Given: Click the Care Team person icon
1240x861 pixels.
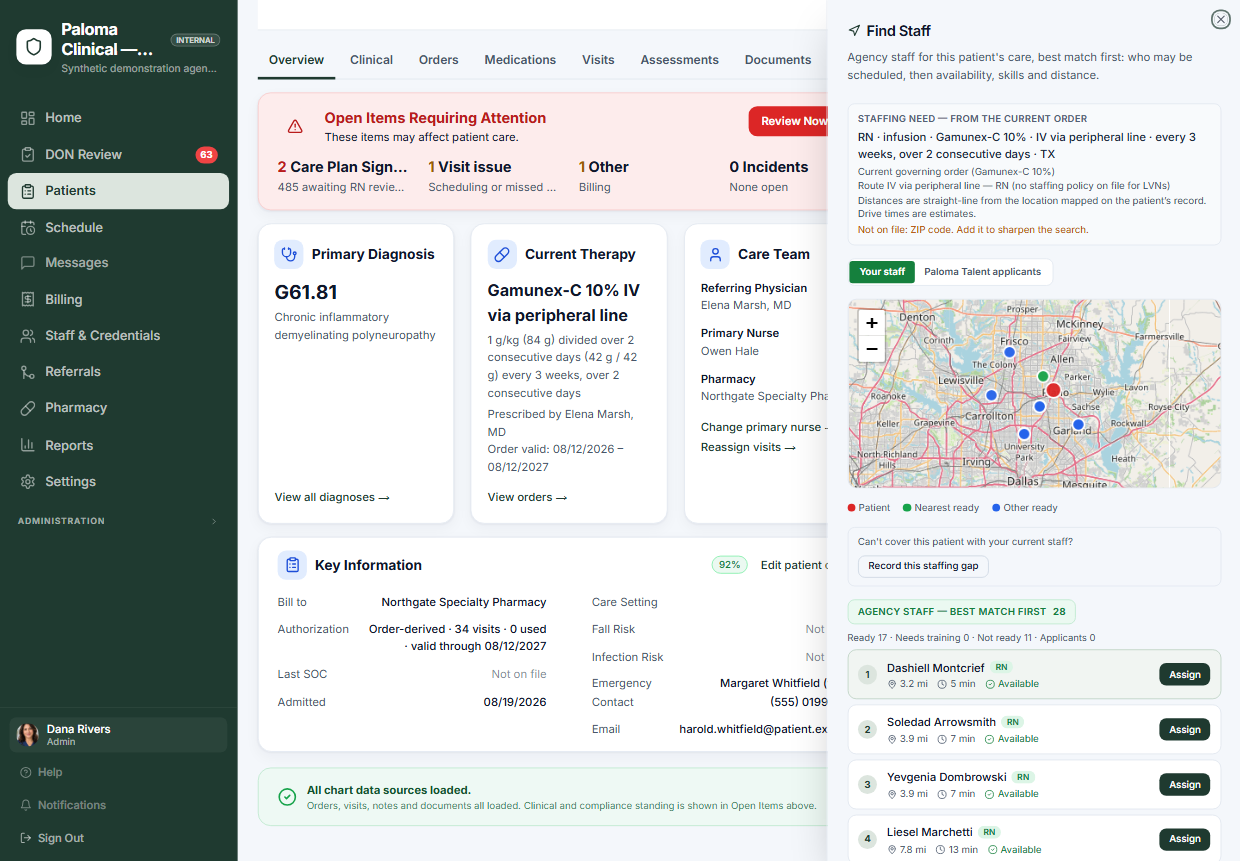Looking at the screenshot, I should pyautogui.click(x=715, y=254).
